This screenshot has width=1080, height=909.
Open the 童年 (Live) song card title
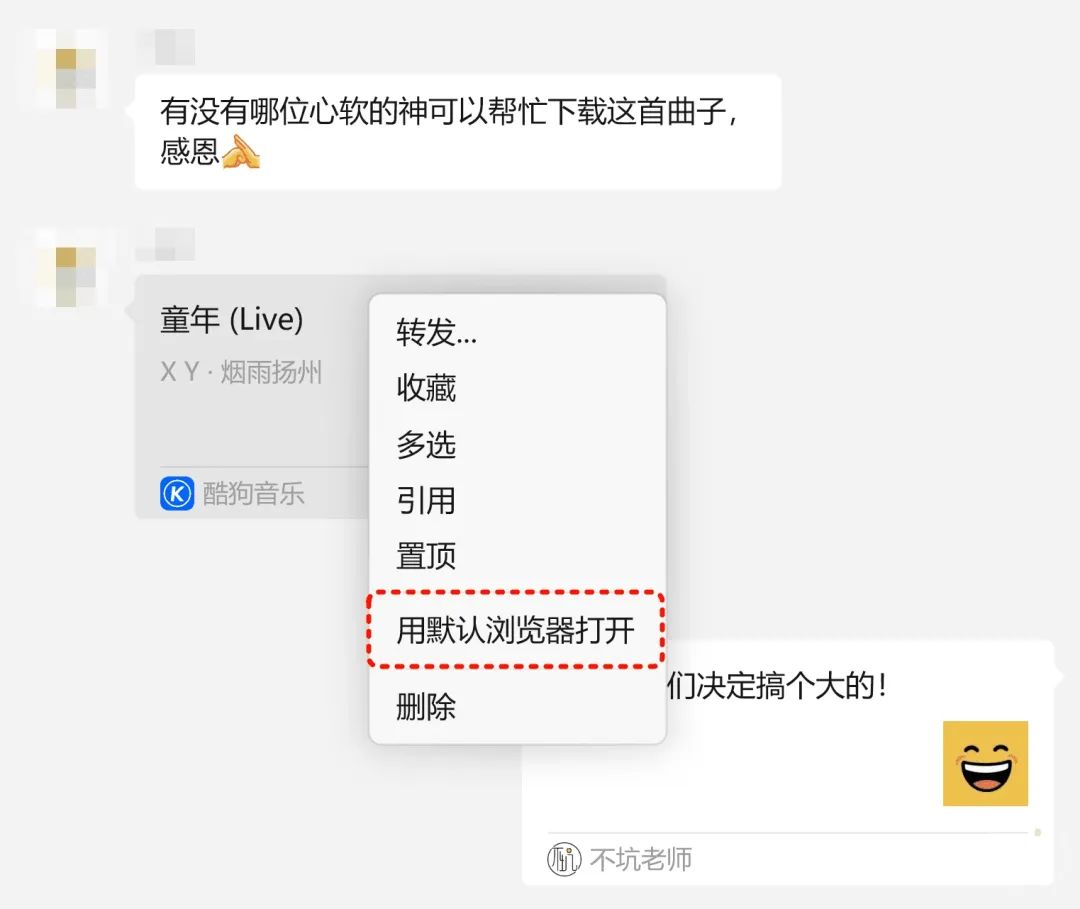coord(231,320)
